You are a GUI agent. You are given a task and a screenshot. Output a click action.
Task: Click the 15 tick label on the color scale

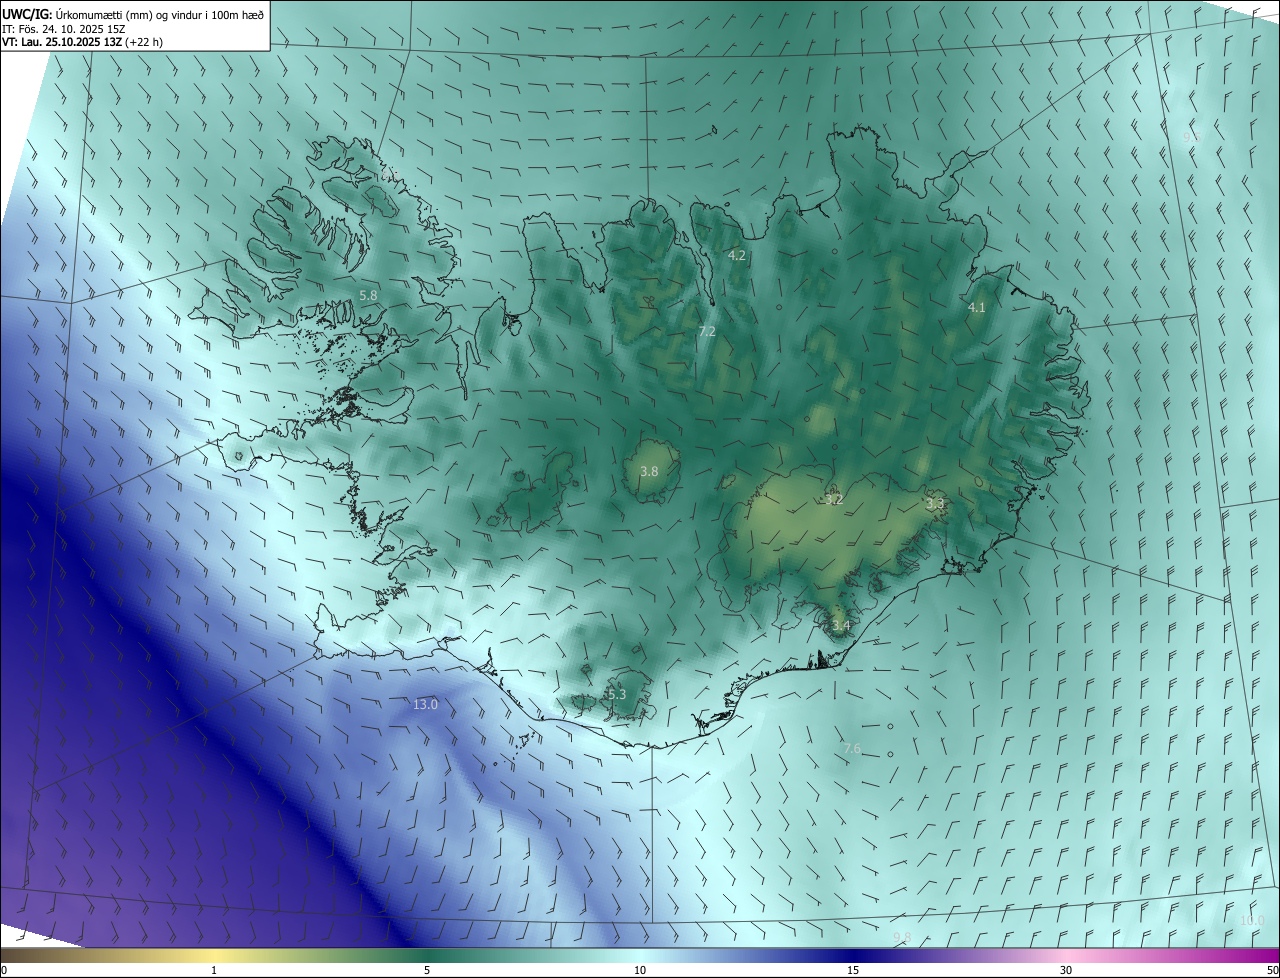(x=853, y=971)
